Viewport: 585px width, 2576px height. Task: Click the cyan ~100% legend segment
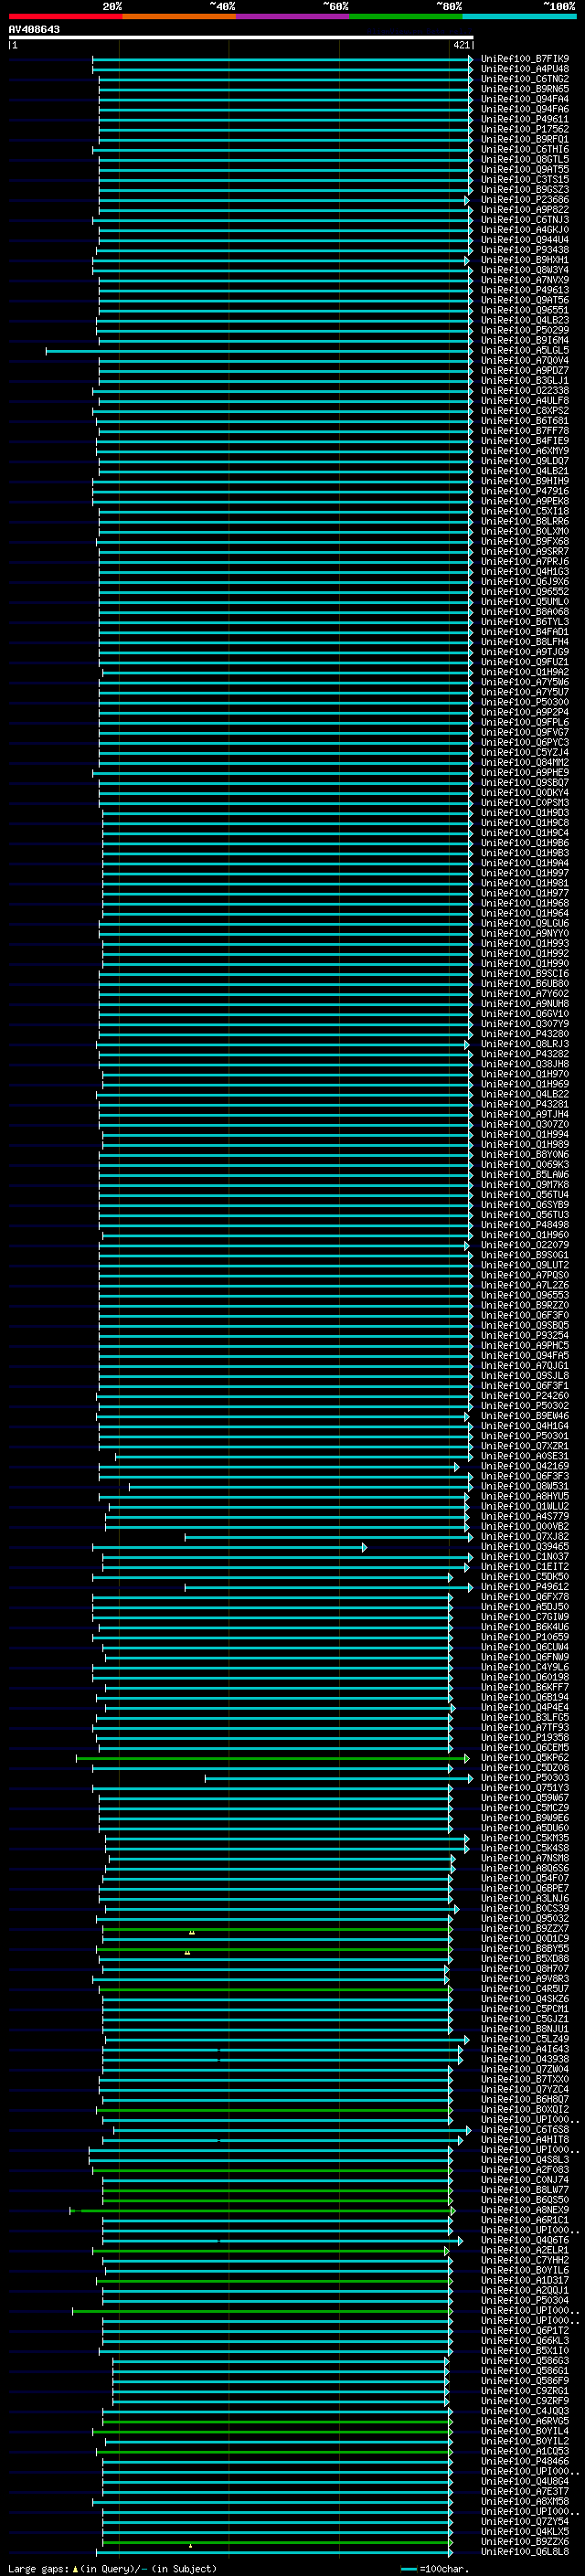(x=518, y=16)
